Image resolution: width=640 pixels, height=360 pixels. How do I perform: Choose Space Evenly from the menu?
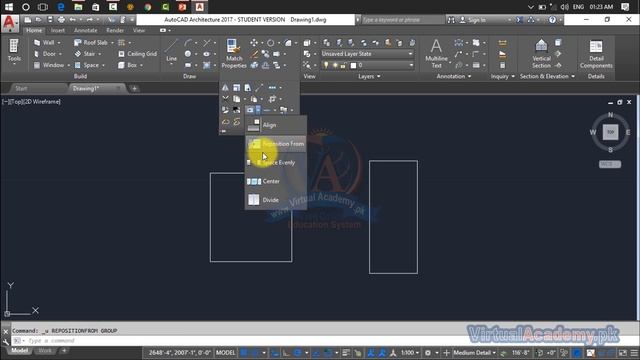point(276,162)
